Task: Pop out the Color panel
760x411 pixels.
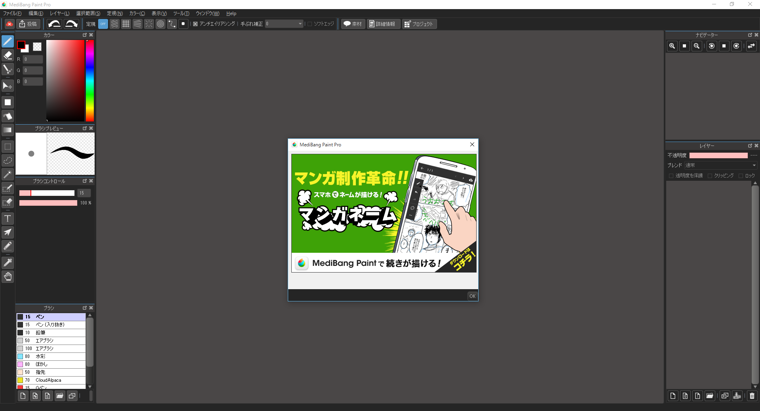Action: 84,35
